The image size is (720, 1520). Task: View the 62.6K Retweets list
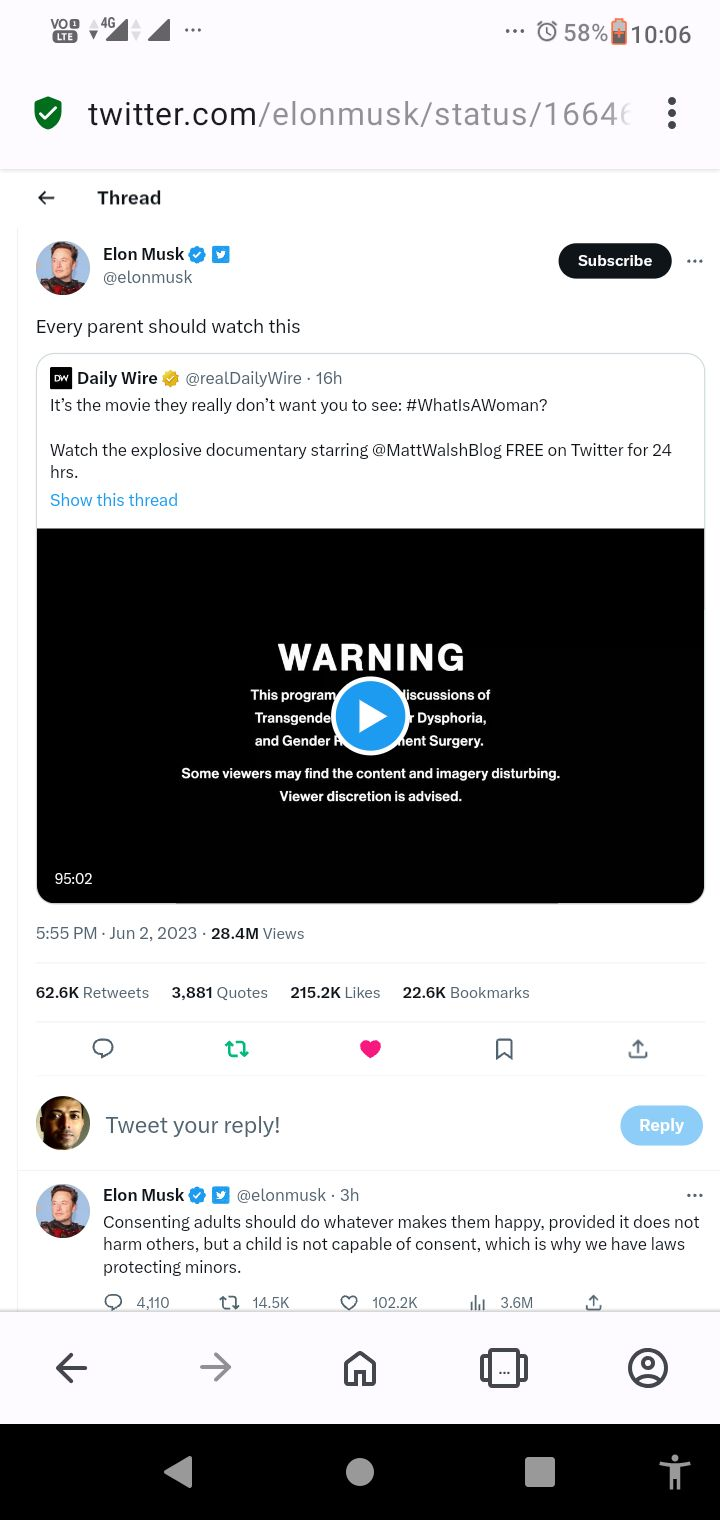coord(92,993)
